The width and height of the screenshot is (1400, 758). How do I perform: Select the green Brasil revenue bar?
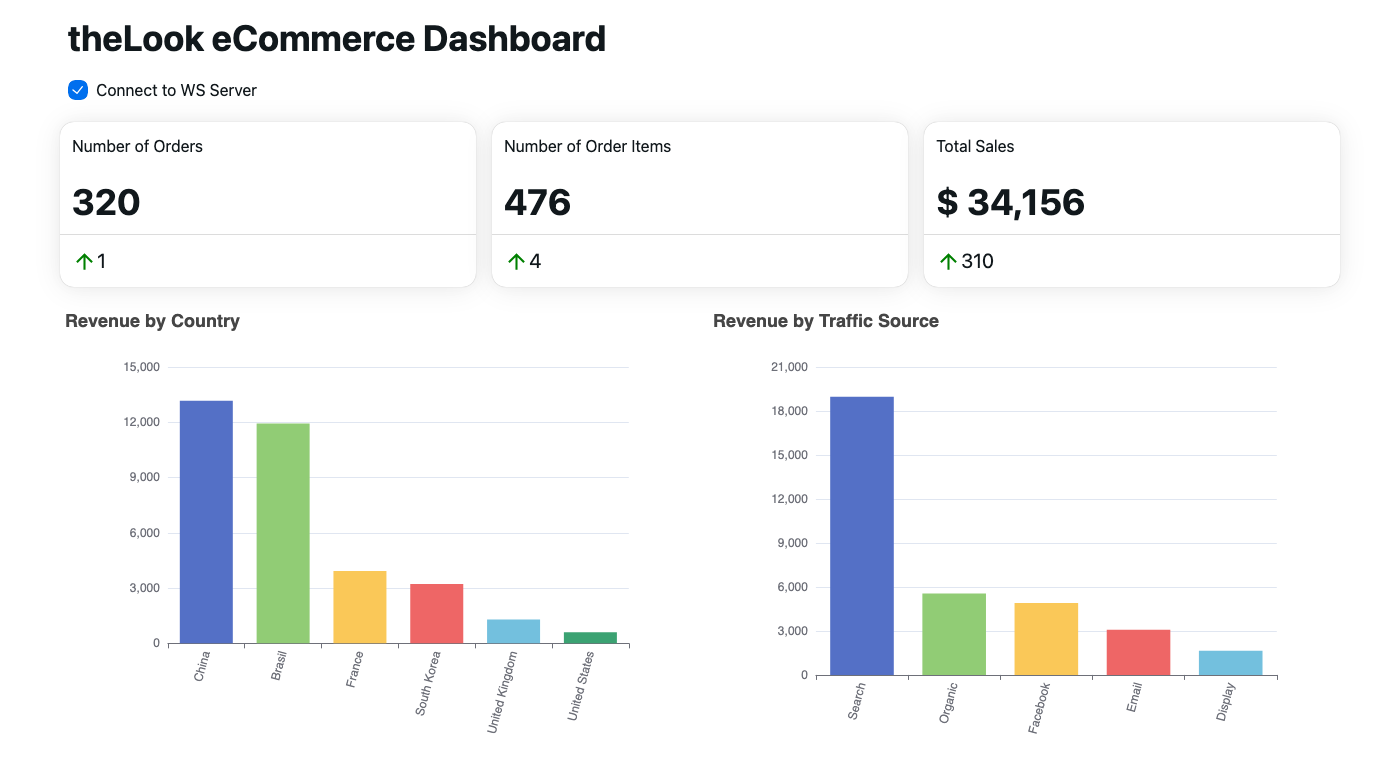tap(283, 533)
